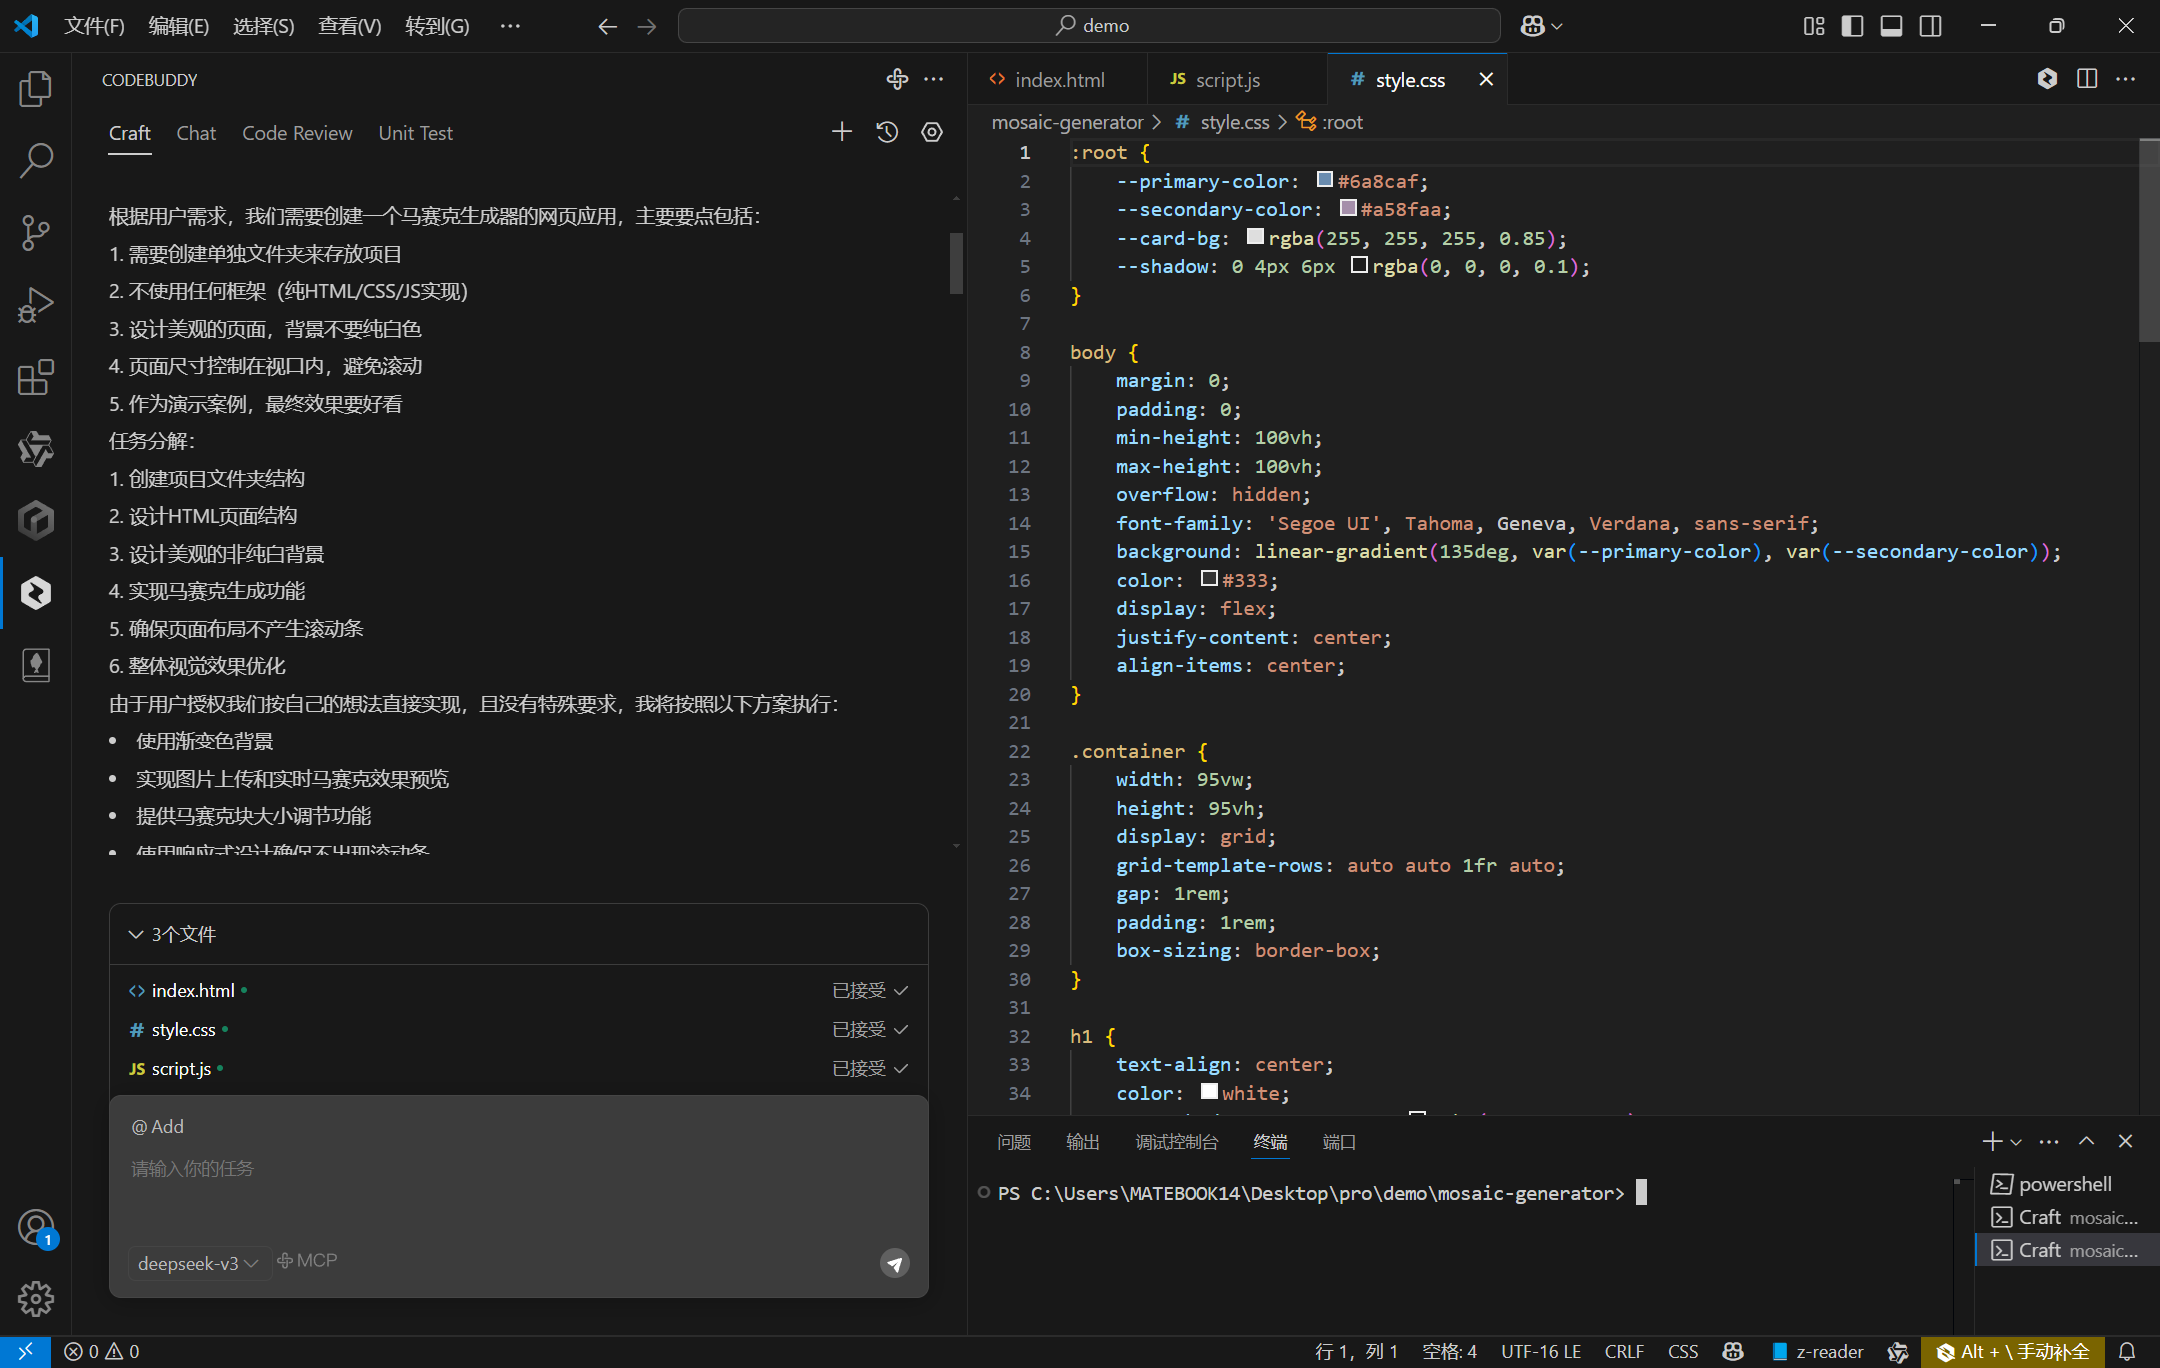
Task: Switch to the Code Review tab
Action: coord(297,133)
